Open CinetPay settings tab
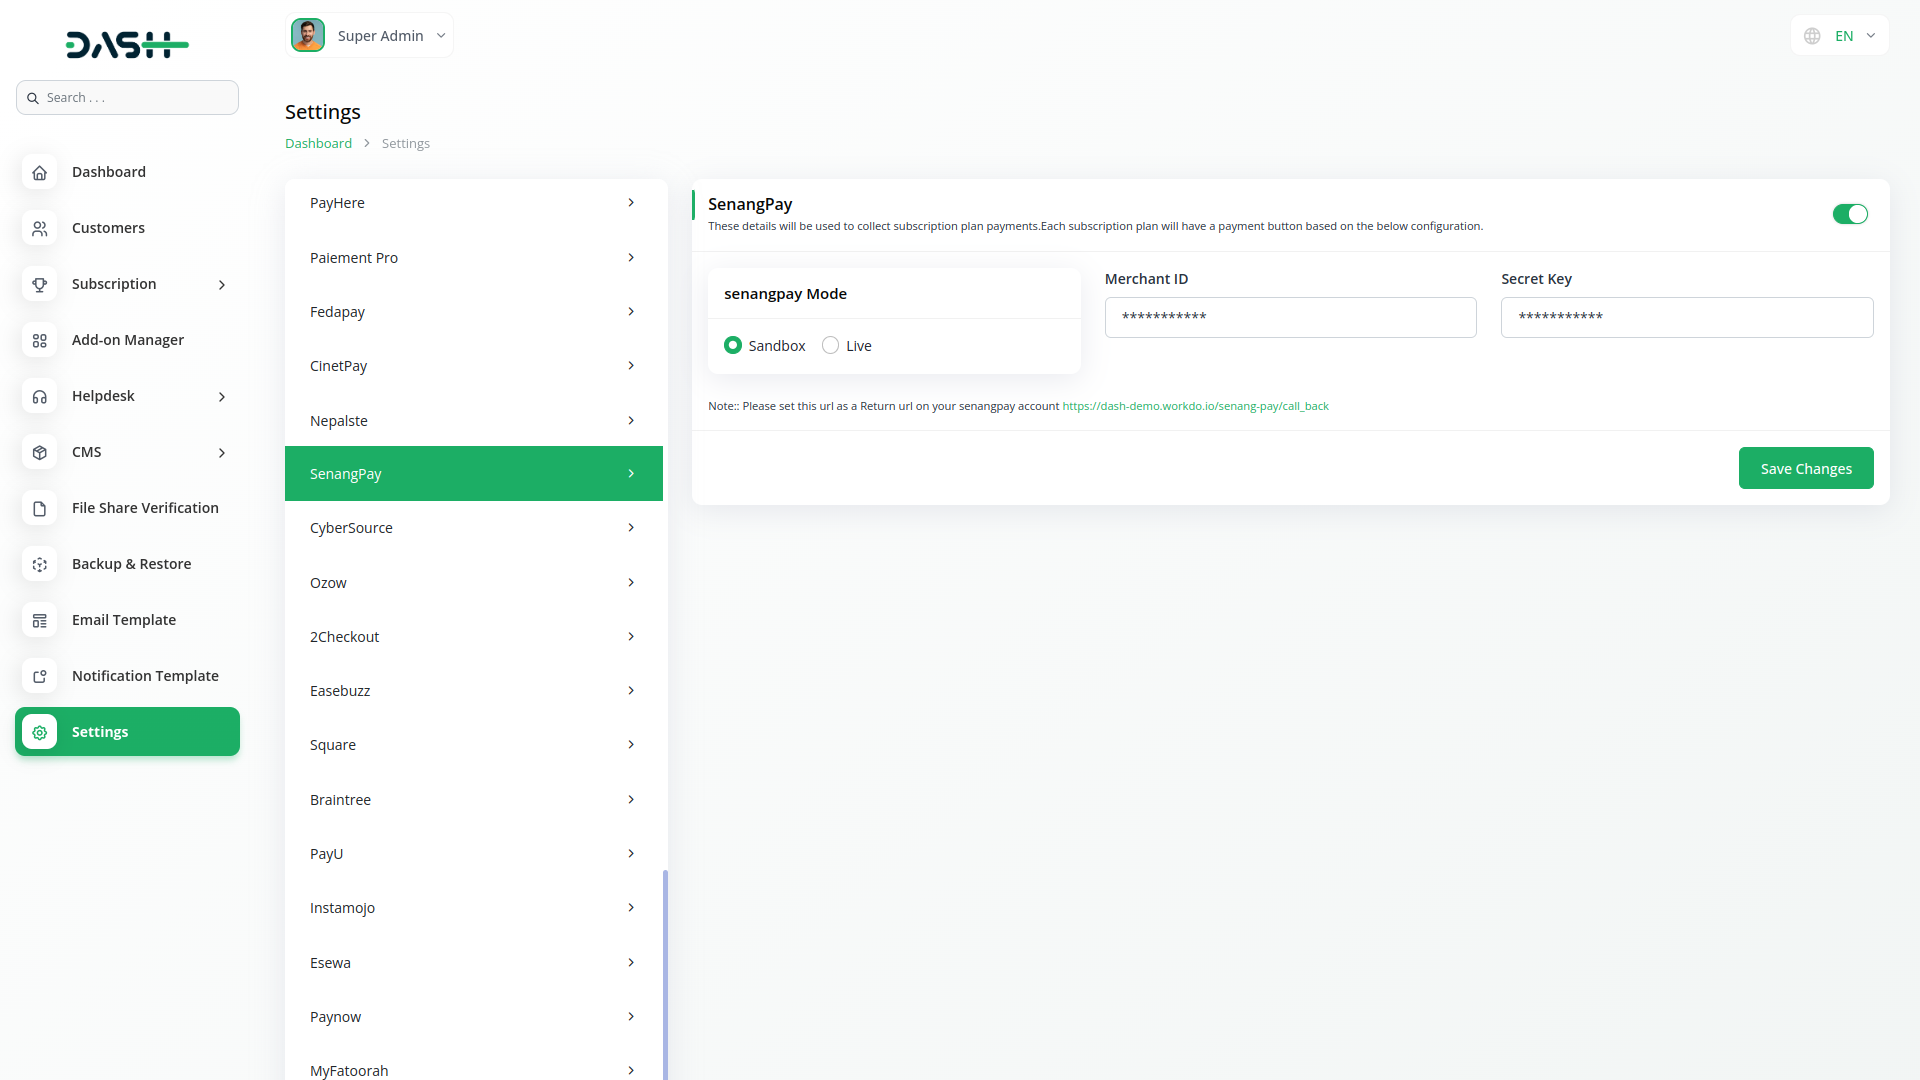Image resolution: width=1920 pixels, height=1080 pixels. pyautogui.click(x=474, y=366)
